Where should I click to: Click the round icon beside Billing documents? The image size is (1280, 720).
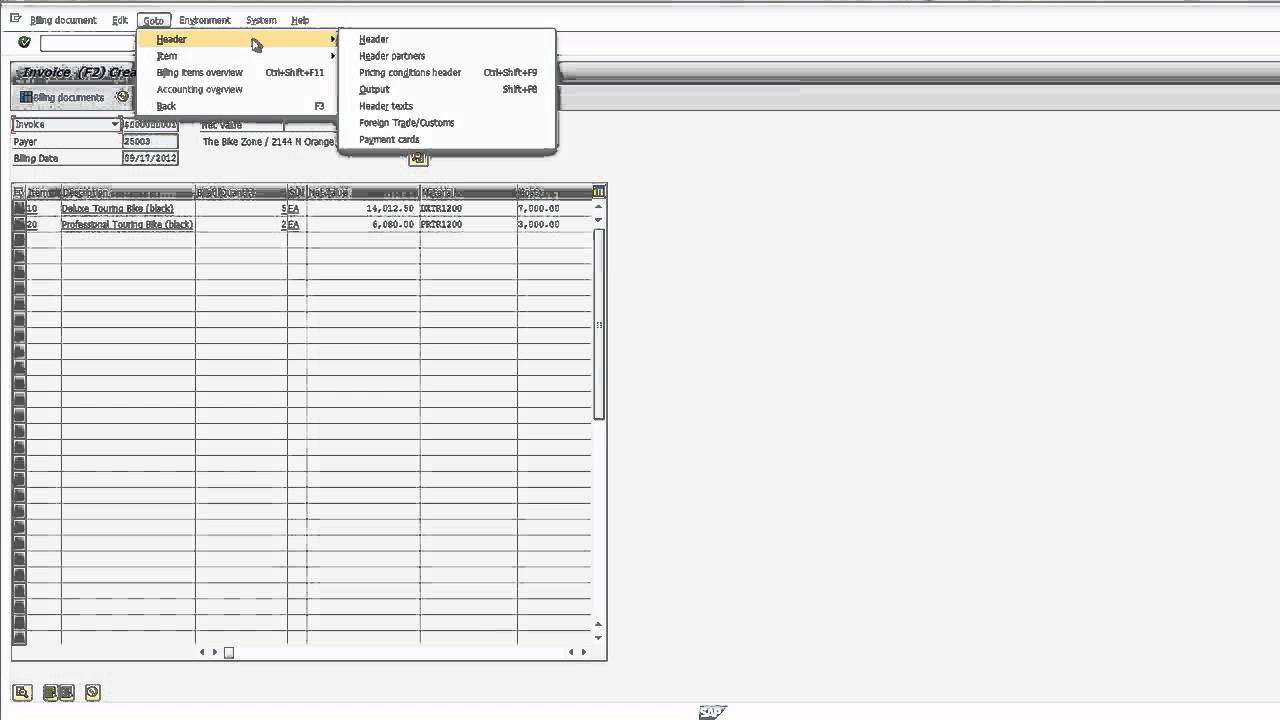coord(122,97)
